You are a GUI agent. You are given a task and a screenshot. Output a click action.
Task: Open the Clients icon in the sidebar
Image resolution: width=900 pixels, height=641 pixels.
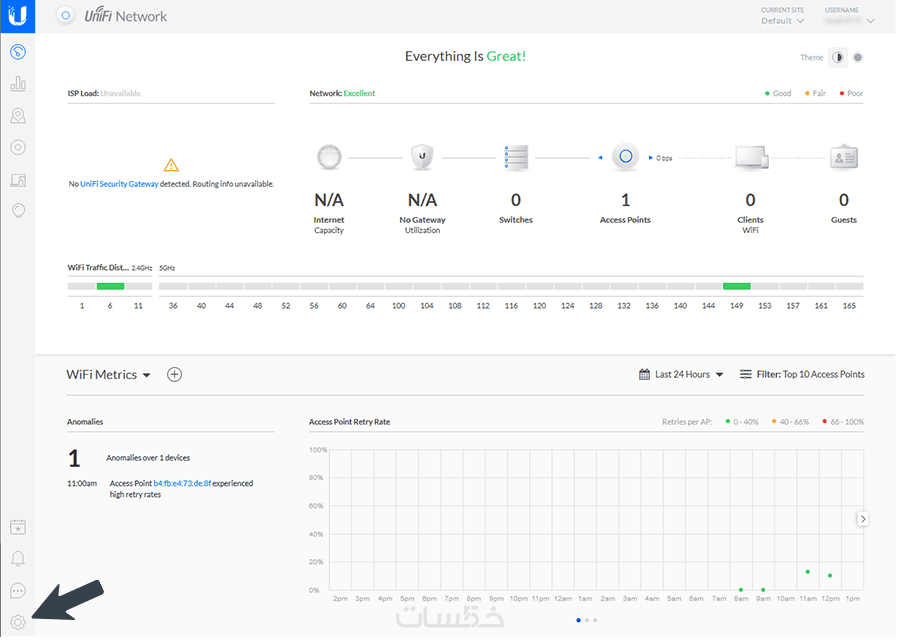tap(18, 180)
